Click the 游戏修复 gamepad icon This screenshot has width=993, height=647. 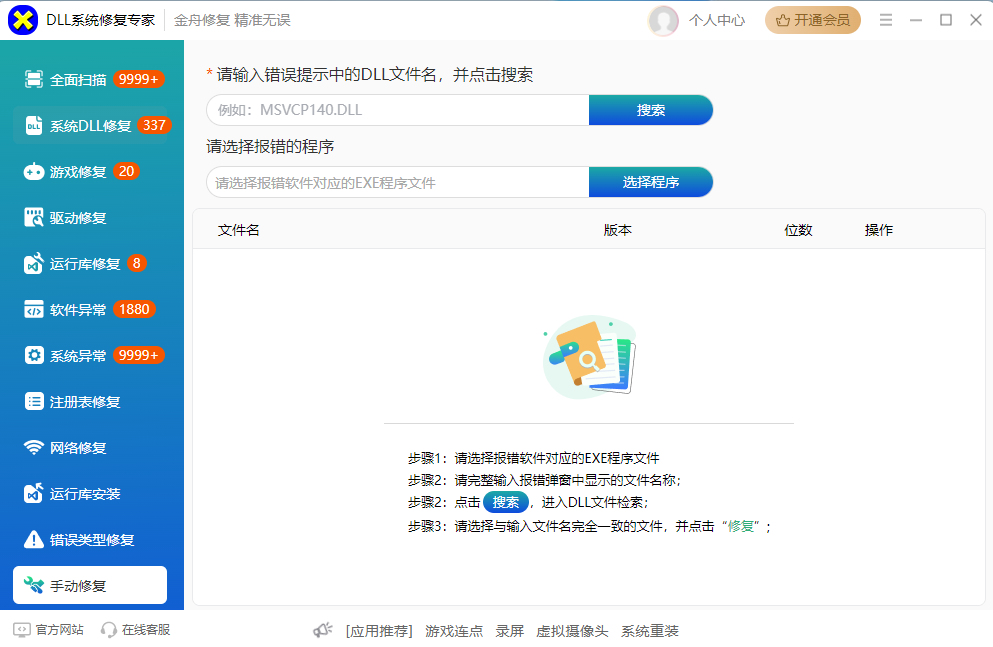point(34,172)
